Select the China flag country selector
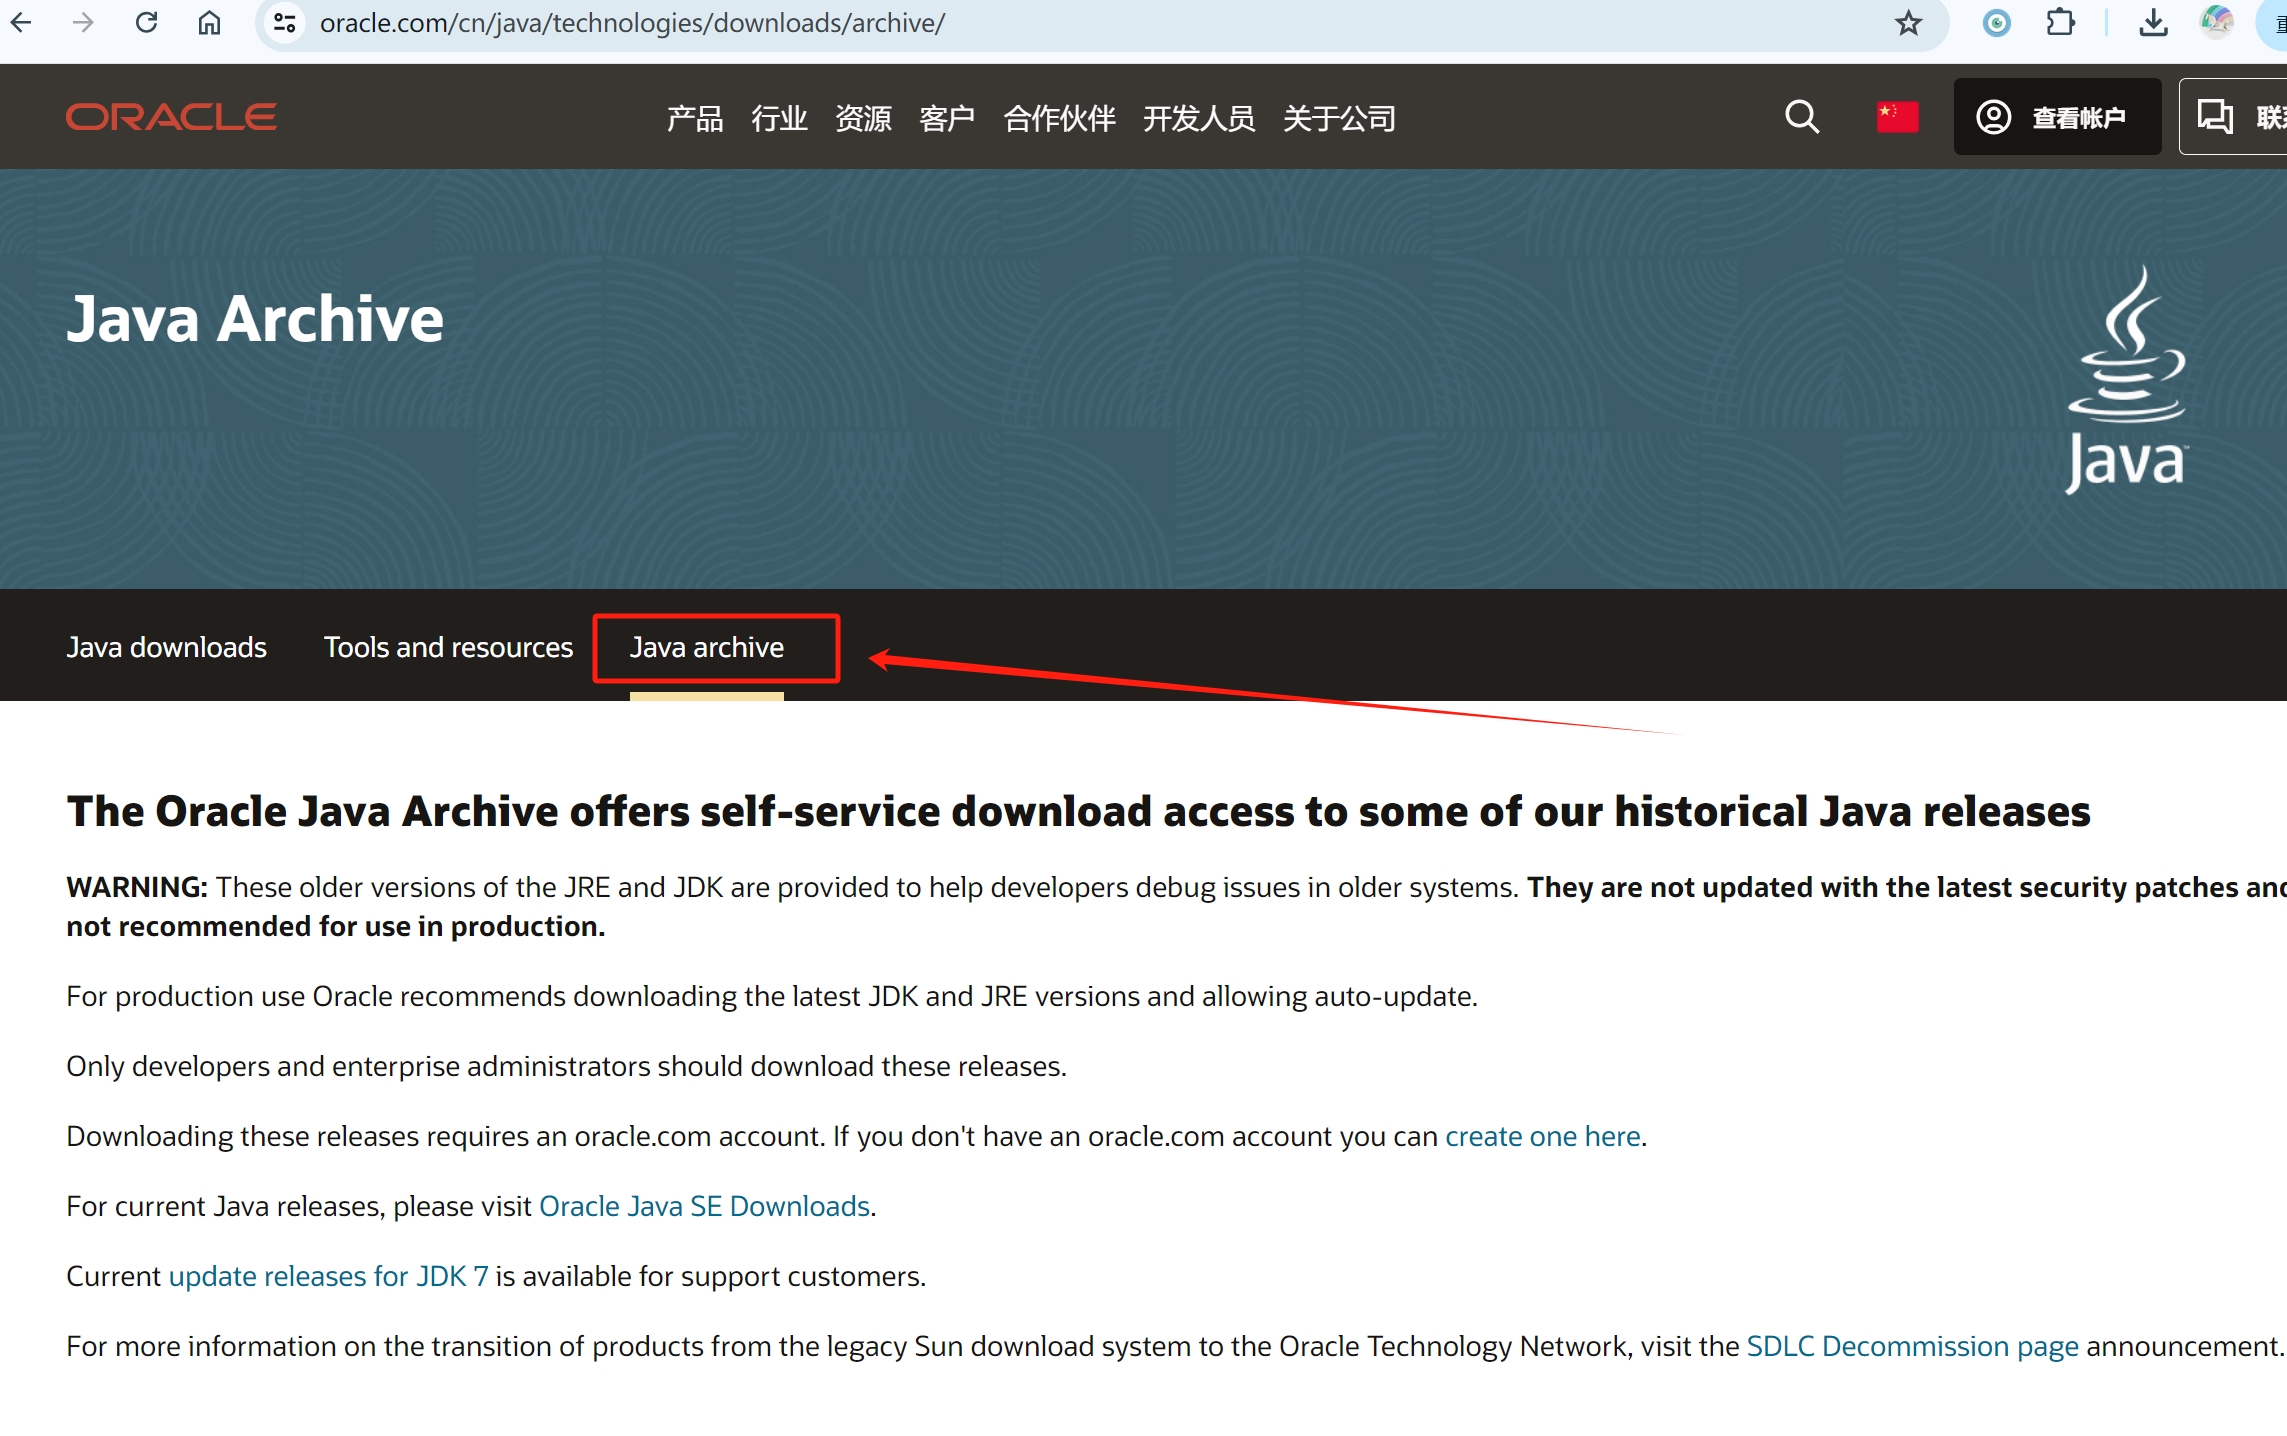The height and width of the screenshot is (1436, 2287). [x=1897, y=117]
